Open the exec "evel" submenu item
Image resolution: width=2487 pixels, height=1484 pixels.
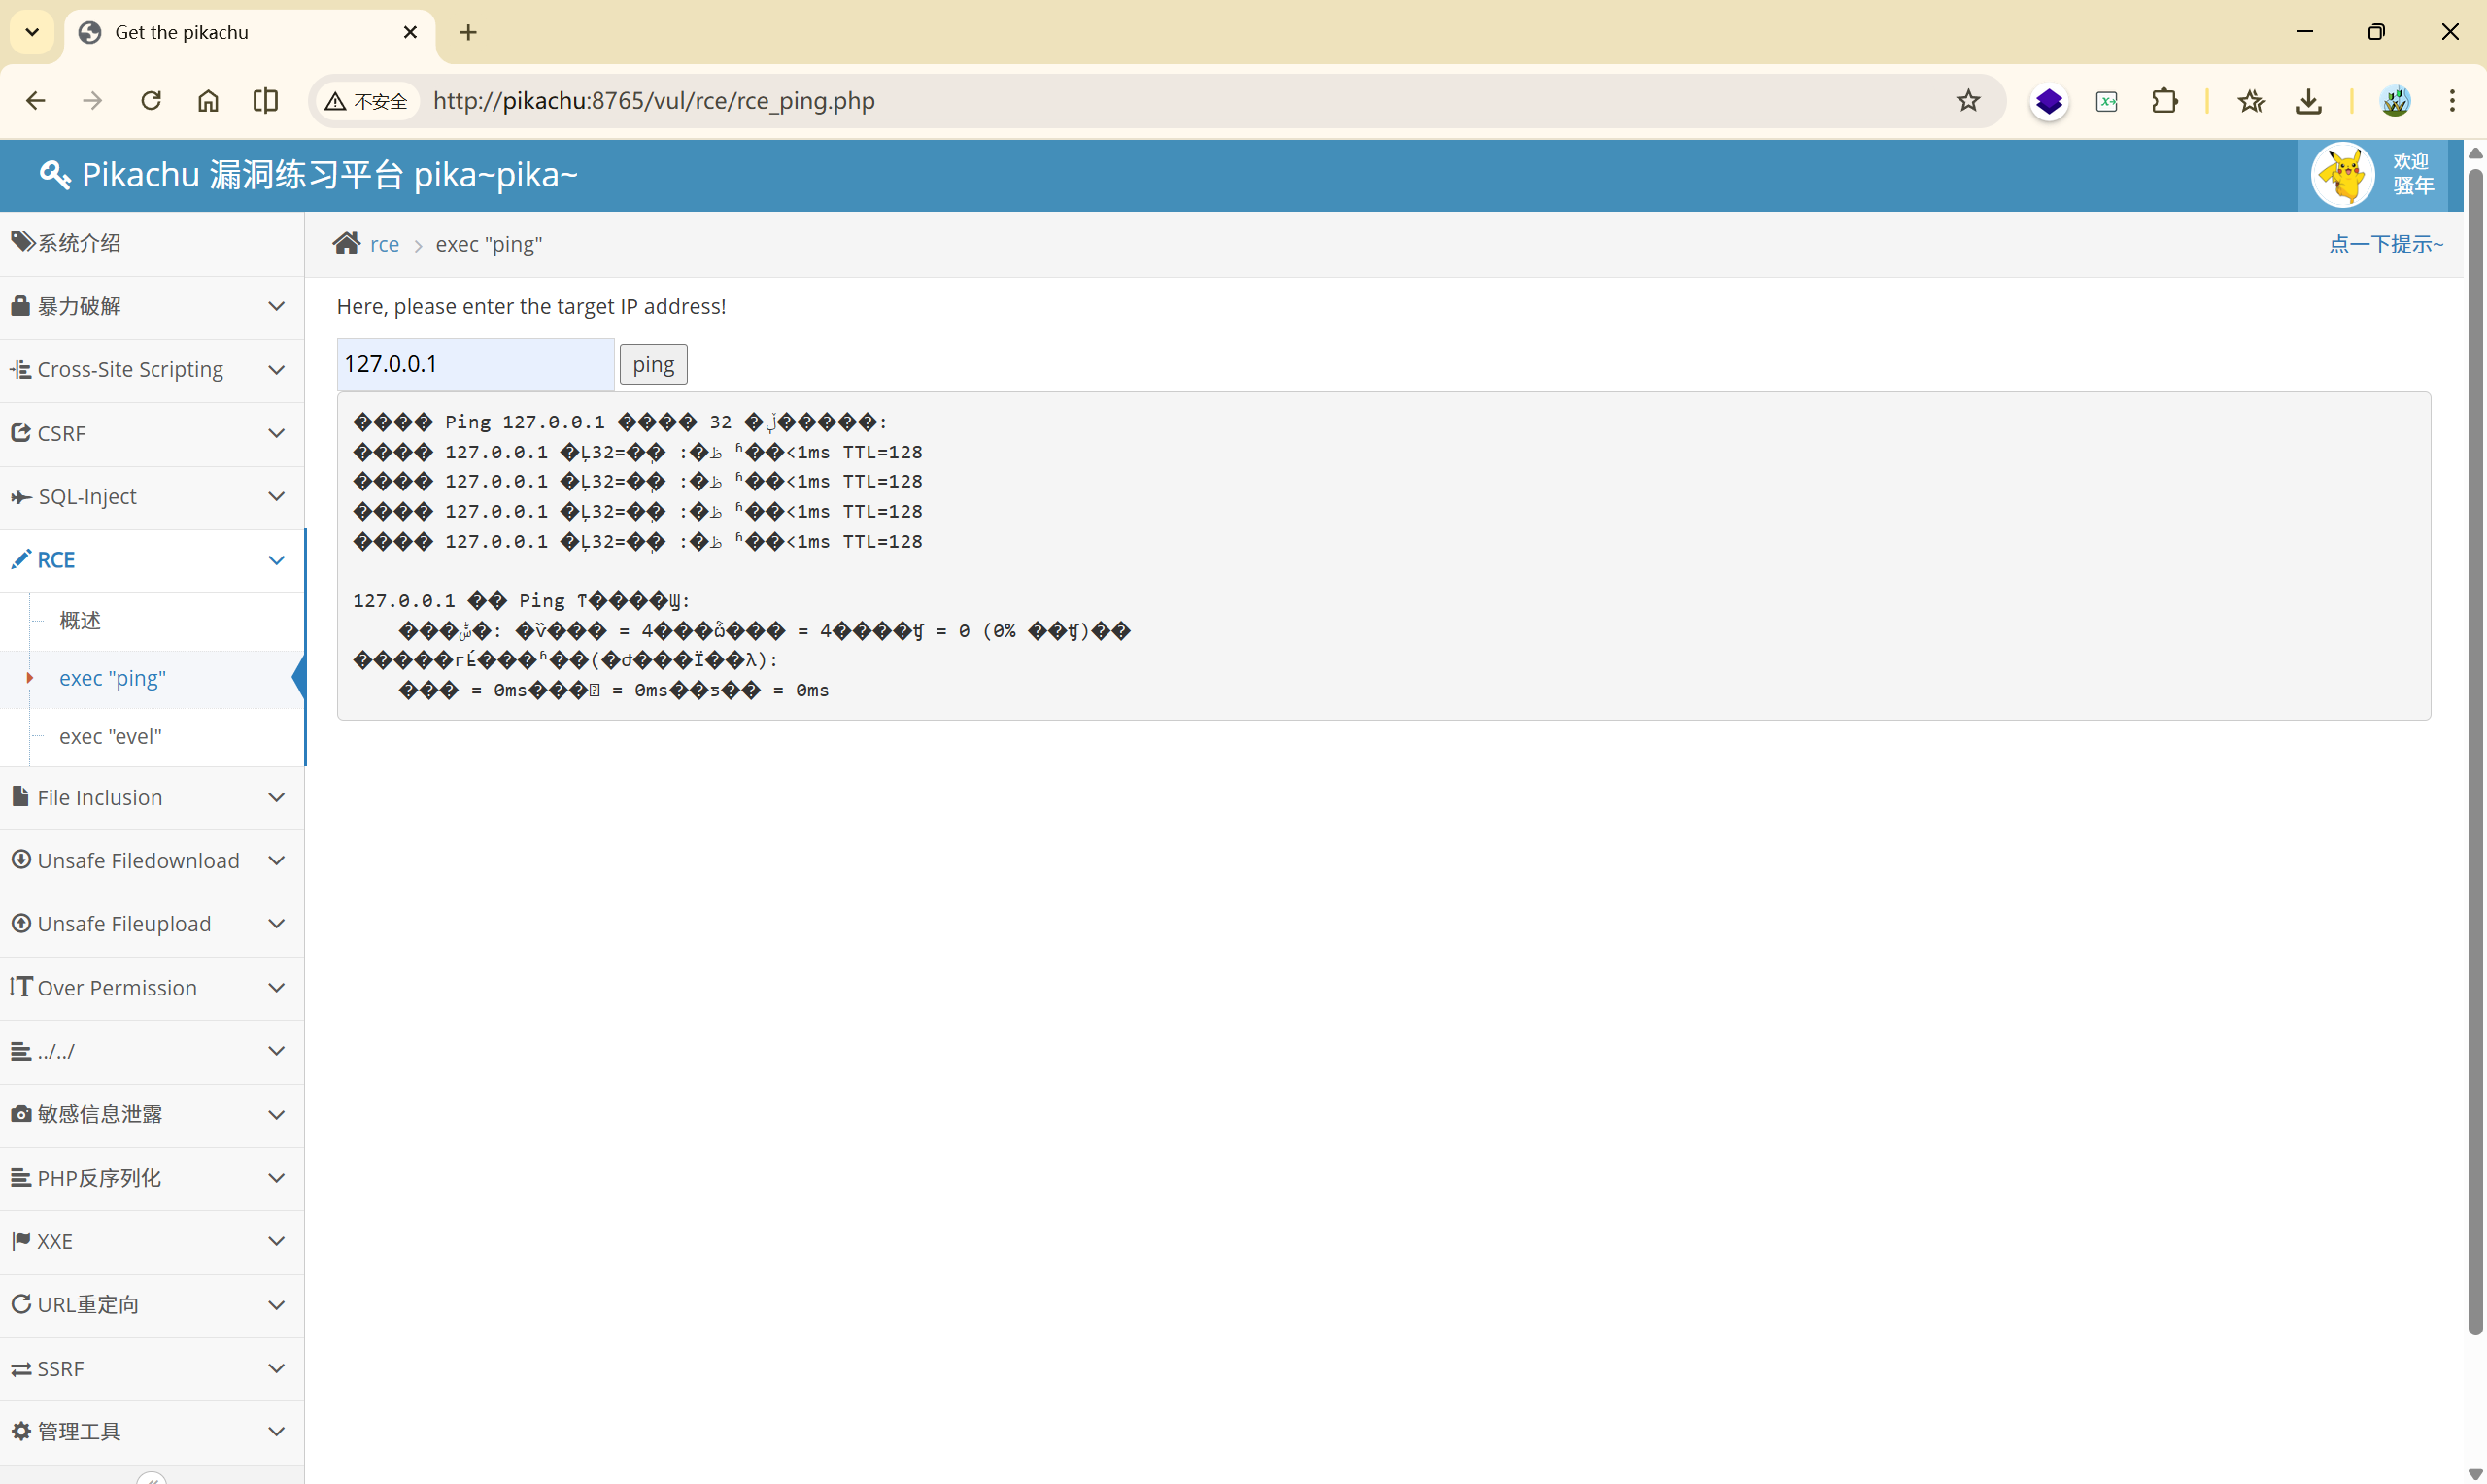click(110, 736)
